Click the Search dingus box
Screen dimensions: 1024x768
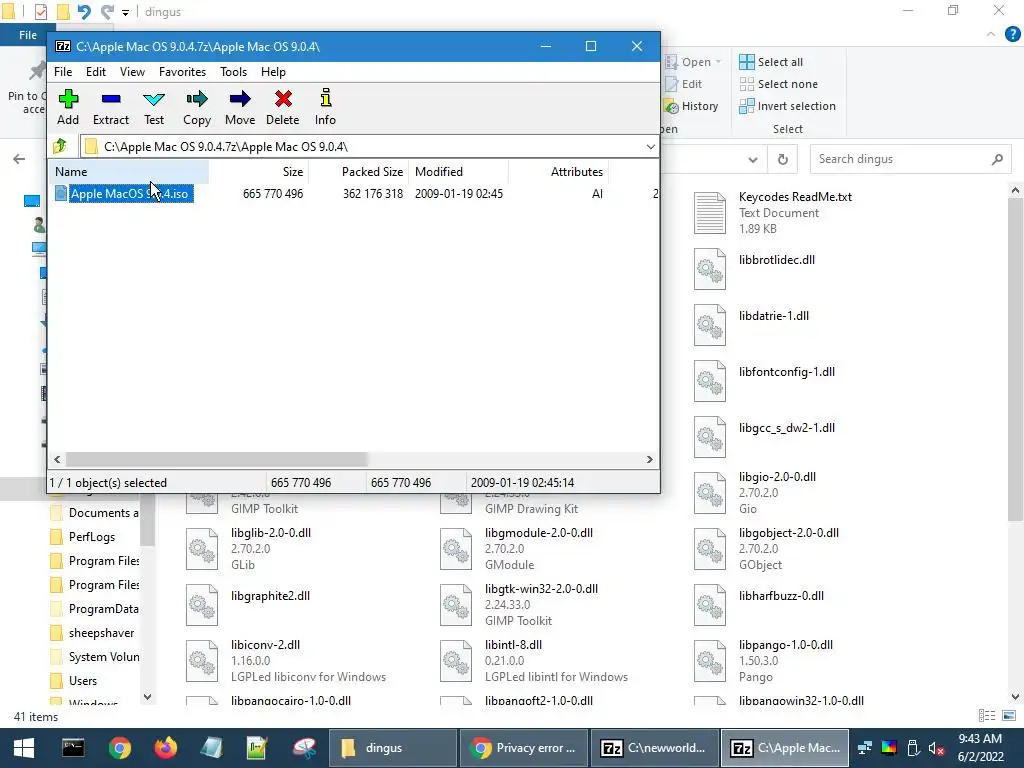point(910,159)
